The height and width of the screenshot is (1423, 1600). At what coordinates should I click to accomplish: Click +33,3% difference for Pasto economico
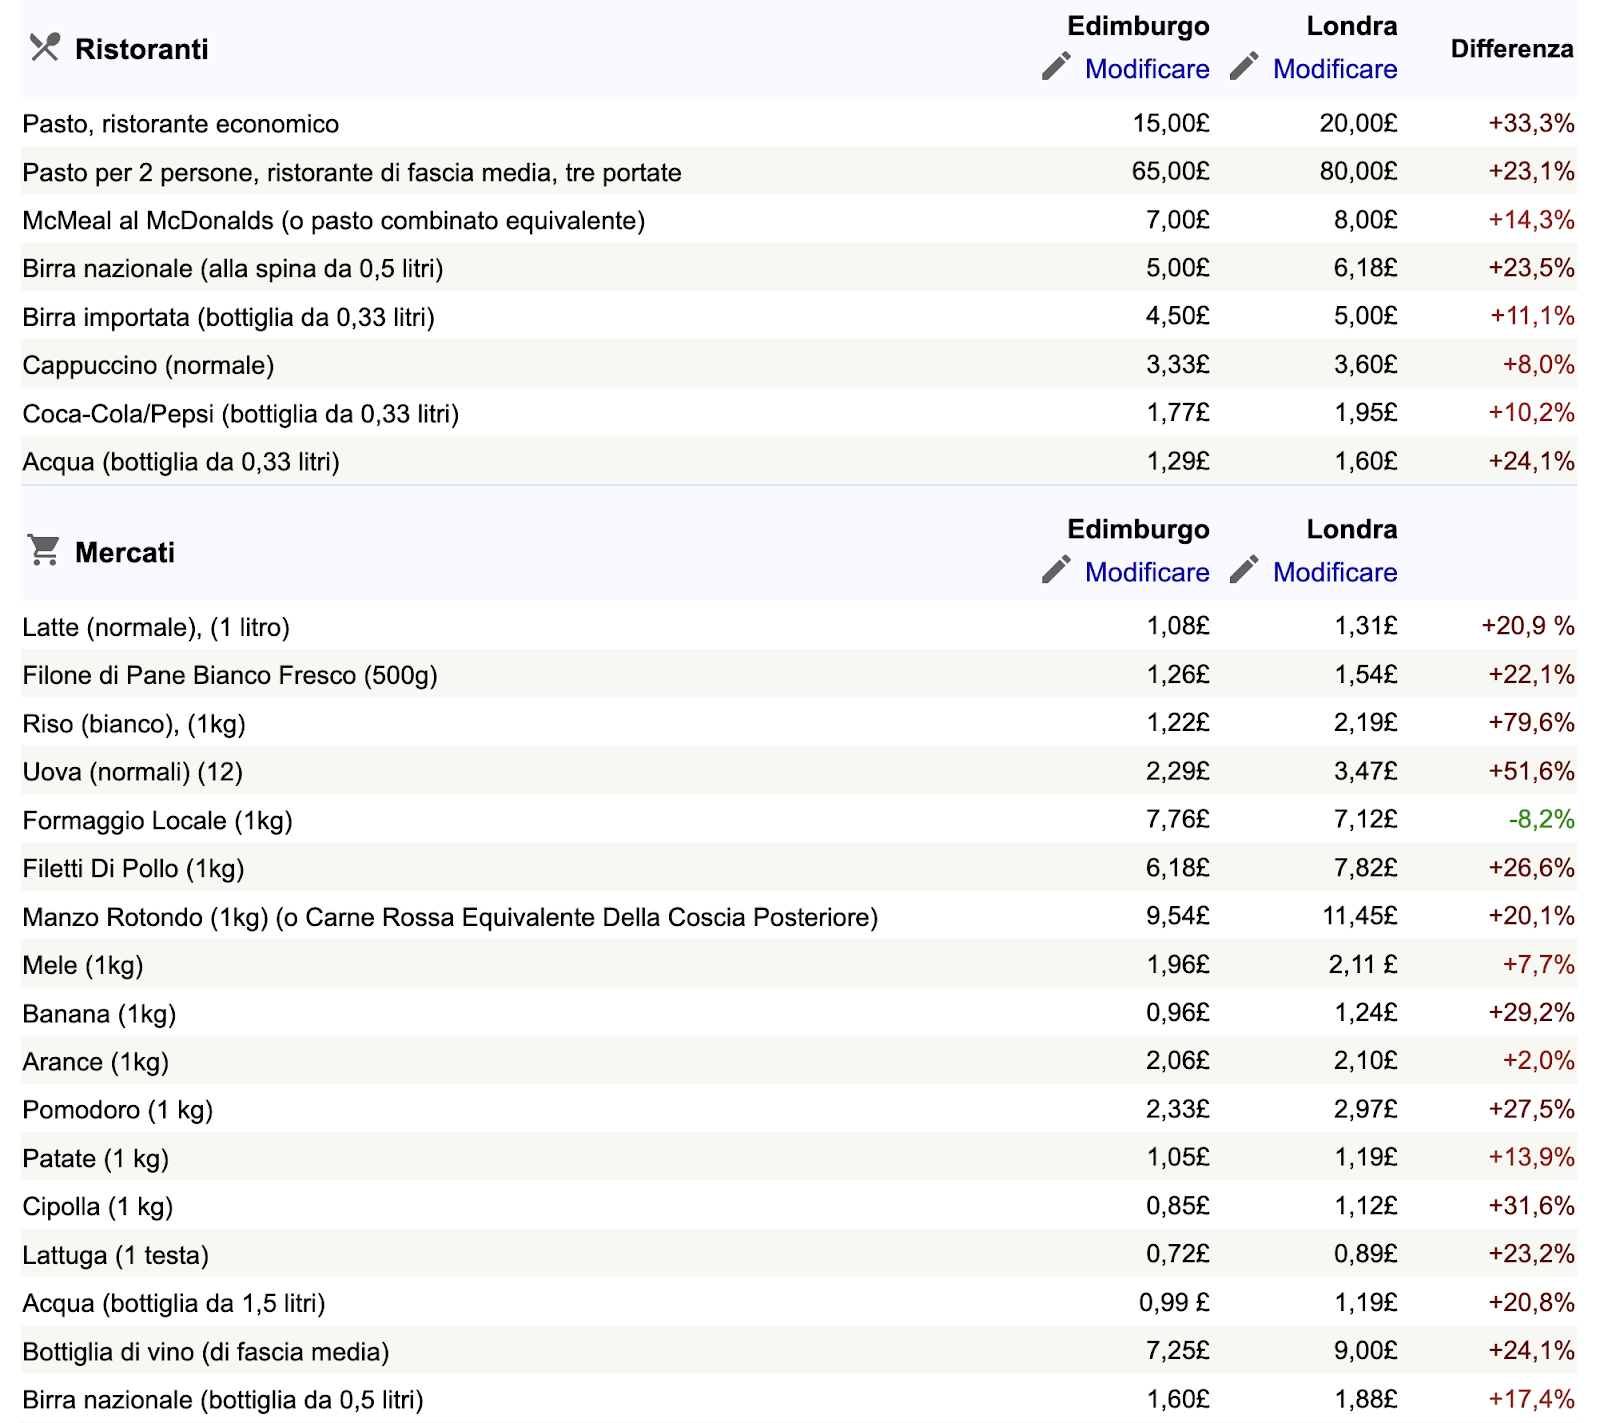click(1531, 124)
